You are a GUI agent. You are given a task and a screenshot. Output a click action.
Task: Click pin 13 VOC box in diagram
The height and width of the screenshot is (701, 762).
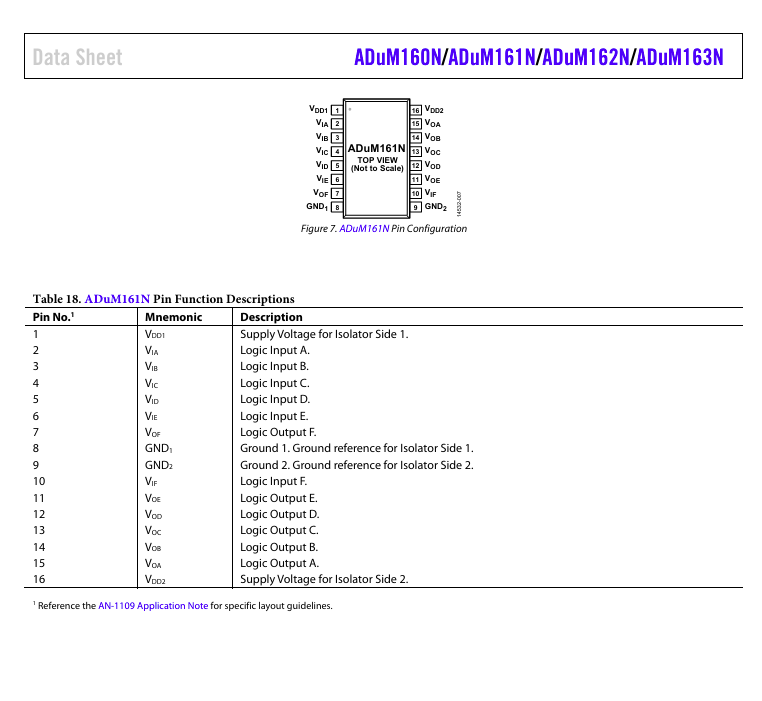(x=416, y=152)
